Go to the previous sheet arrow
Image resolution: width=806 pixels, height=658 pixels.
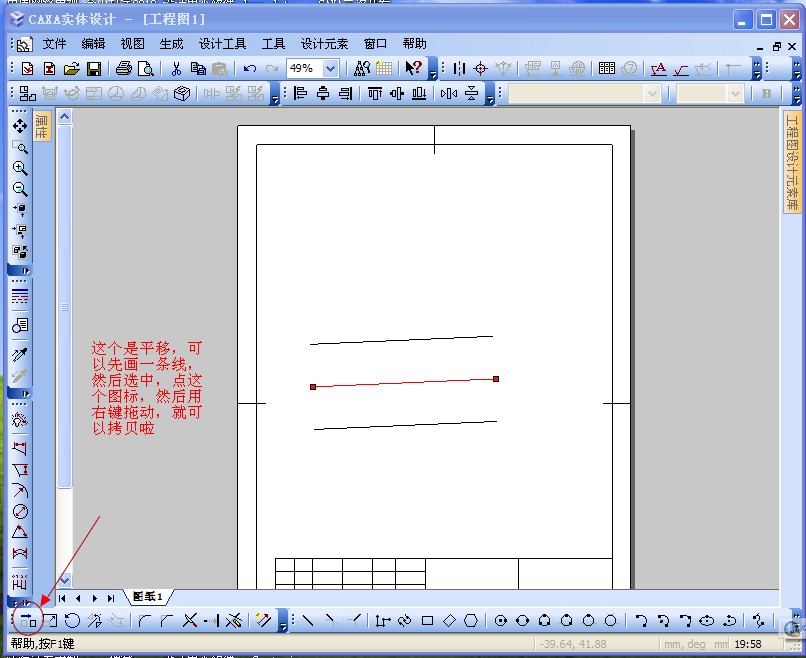tap(78, 598)
